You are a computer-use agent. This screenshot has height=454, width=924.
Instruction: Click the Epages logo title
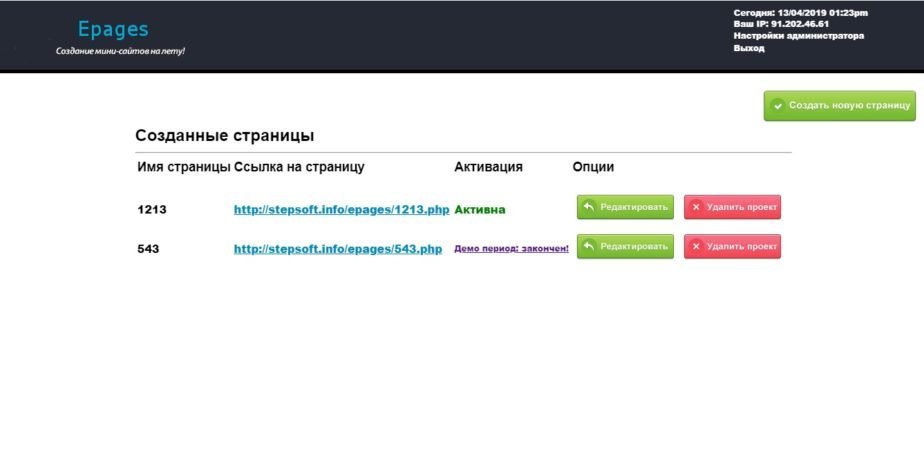(x=113, y=29)
